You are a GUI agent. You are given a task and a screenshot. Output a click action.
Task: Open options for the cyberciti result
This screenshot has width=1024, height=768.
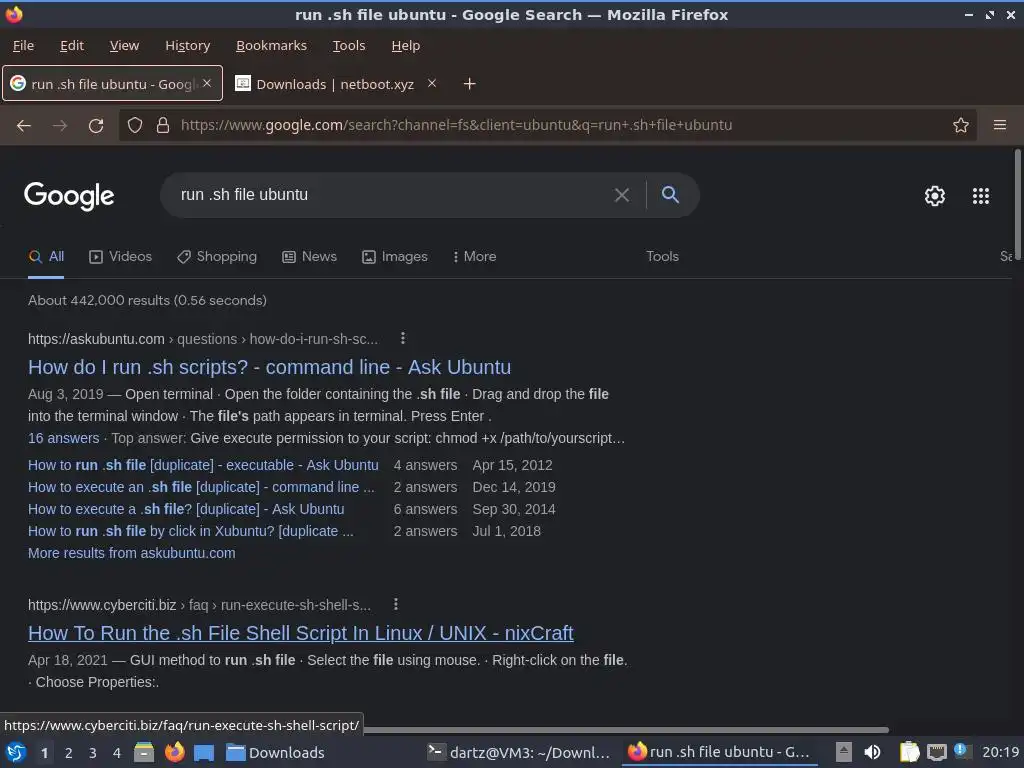click(396, 604)
